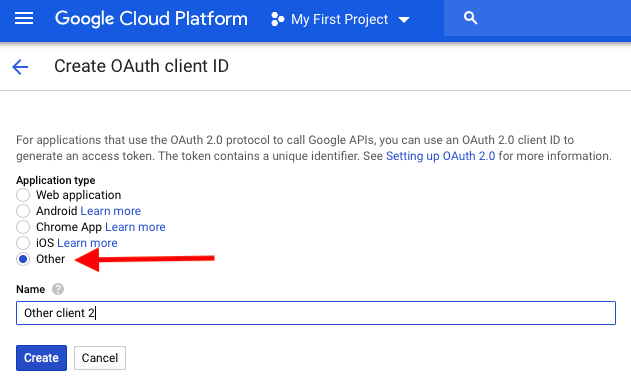Open Learn more link beside Android
Screen dimensions: 631x382
click(x=111, y=211)
